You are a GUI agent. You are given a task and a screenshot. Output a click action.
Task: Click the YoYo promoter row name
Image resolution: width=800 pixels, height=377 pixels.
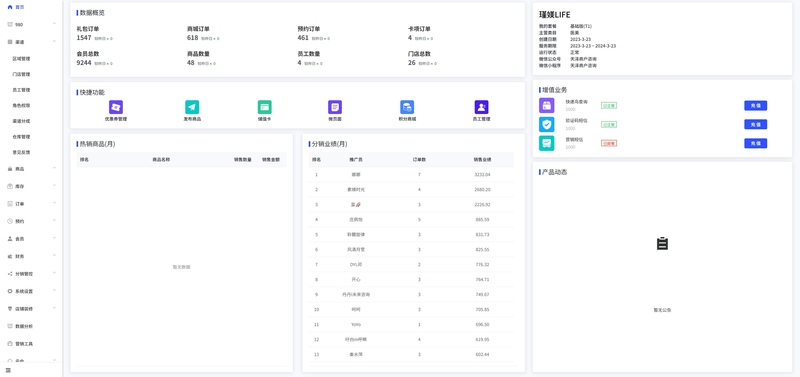click(x=356, y=324)
